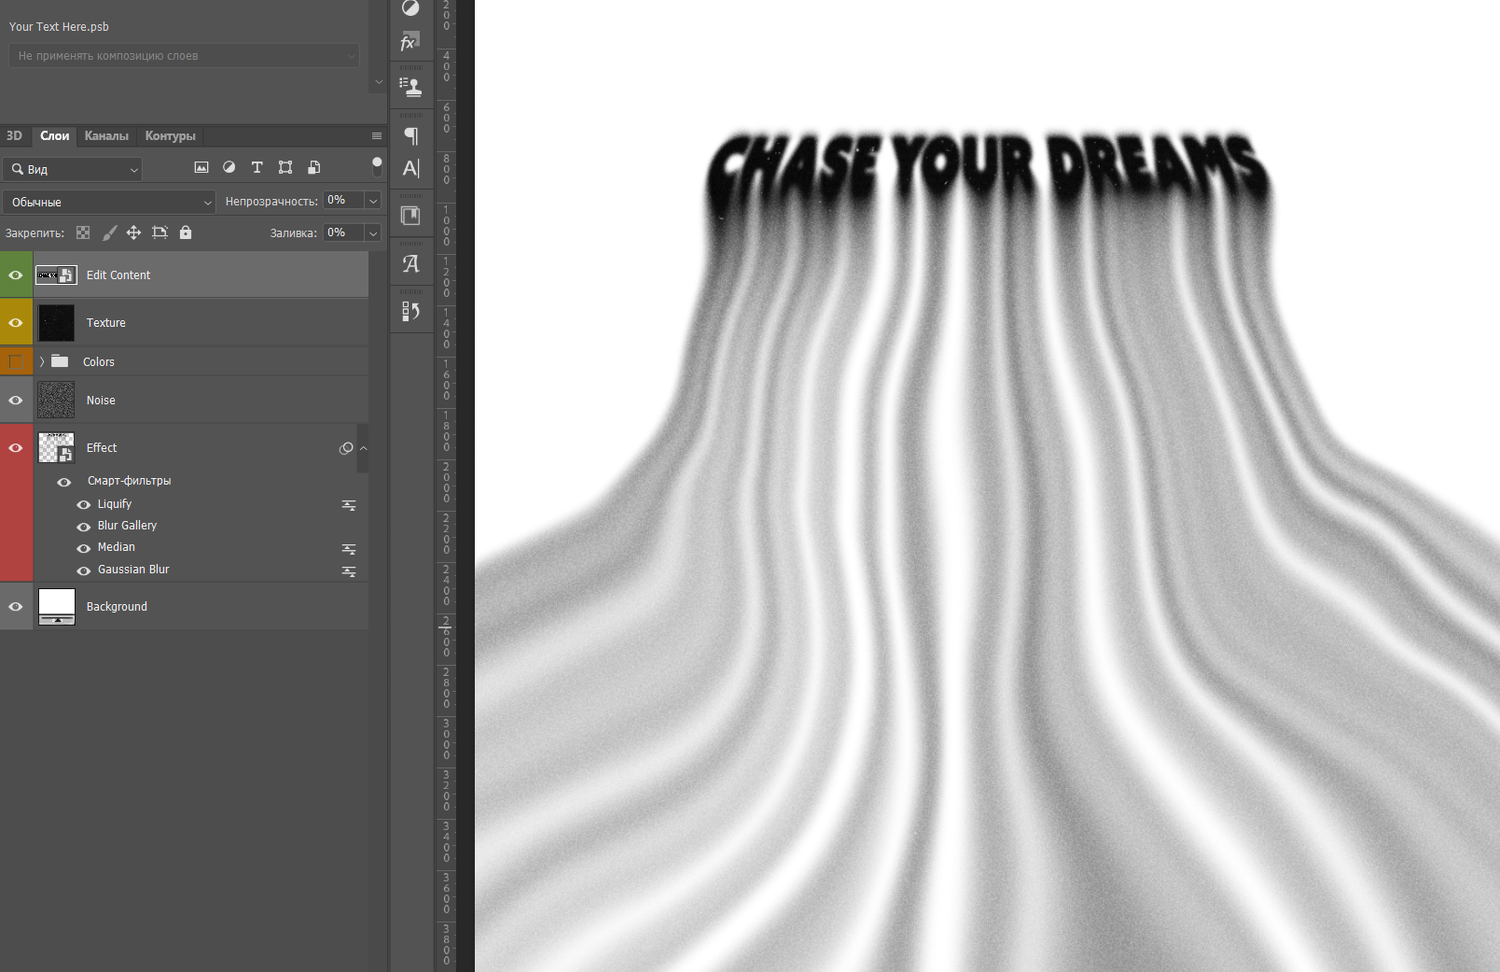Open the Glyphs panel icon
This screenshot has width=1500, height=972.
pyautogui.click(x=410, y=264)
